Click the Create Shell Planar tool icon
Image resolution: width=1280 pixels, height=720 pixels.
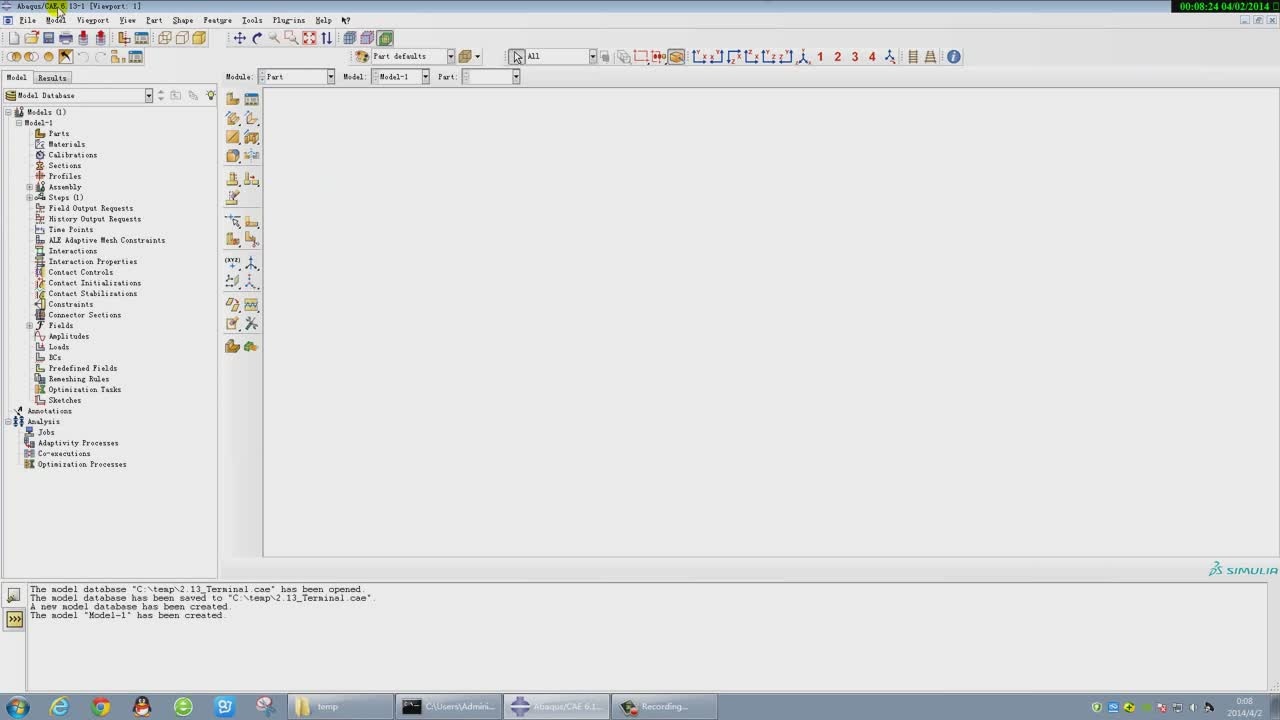[x=233, y=137]
